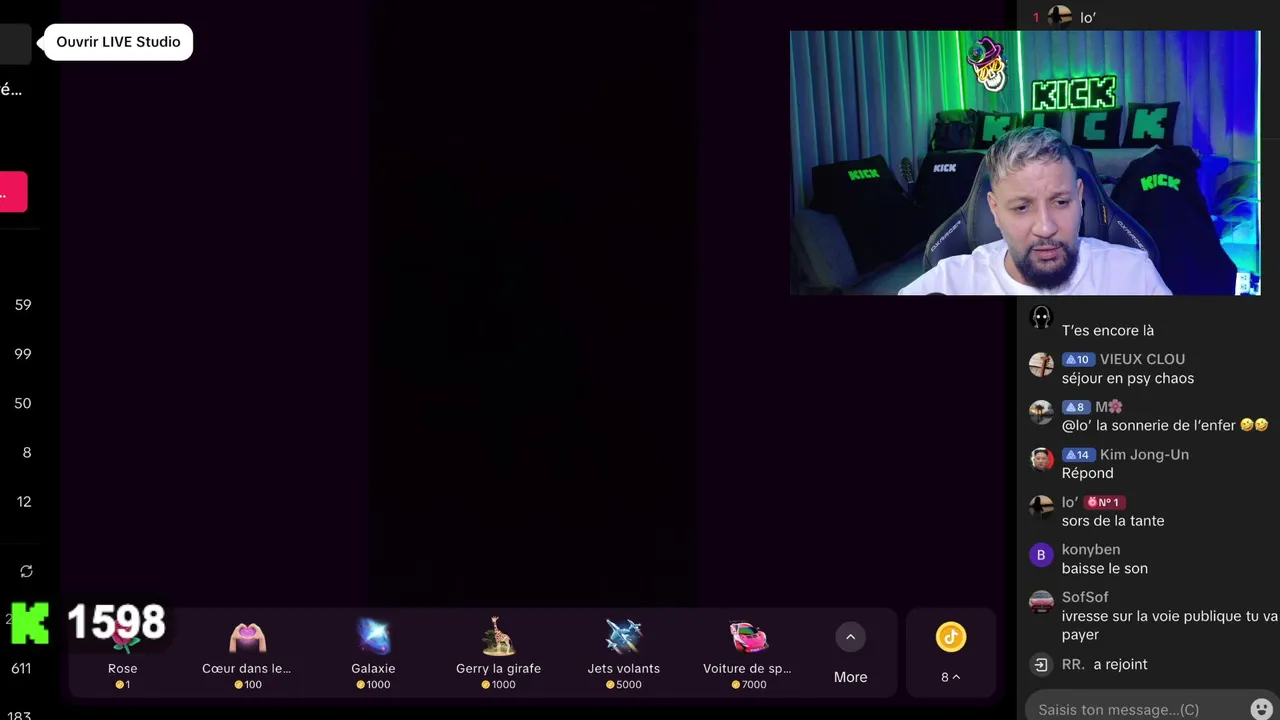The height and width of the screenshot is (720, 1280).
Task: Click the pink button in left sidebar
Action: point(13,191)
